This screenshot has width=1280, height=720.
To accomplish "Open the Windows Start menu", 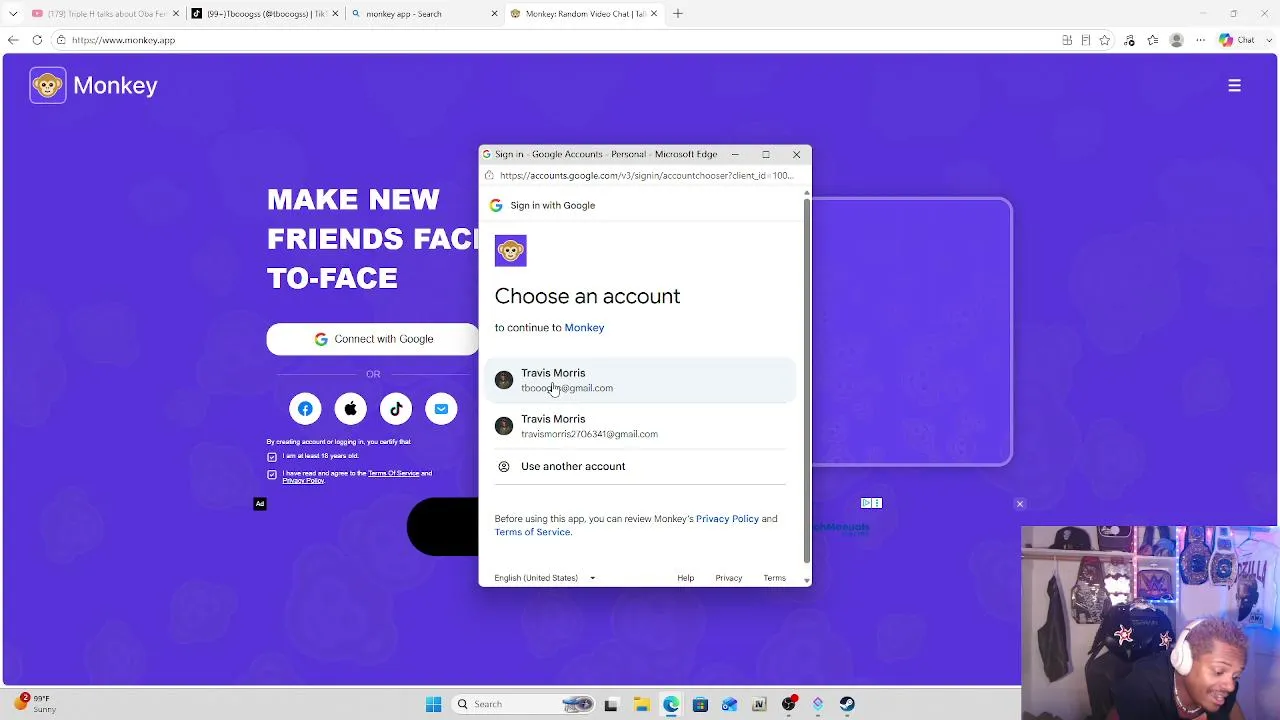I will 433,705.
